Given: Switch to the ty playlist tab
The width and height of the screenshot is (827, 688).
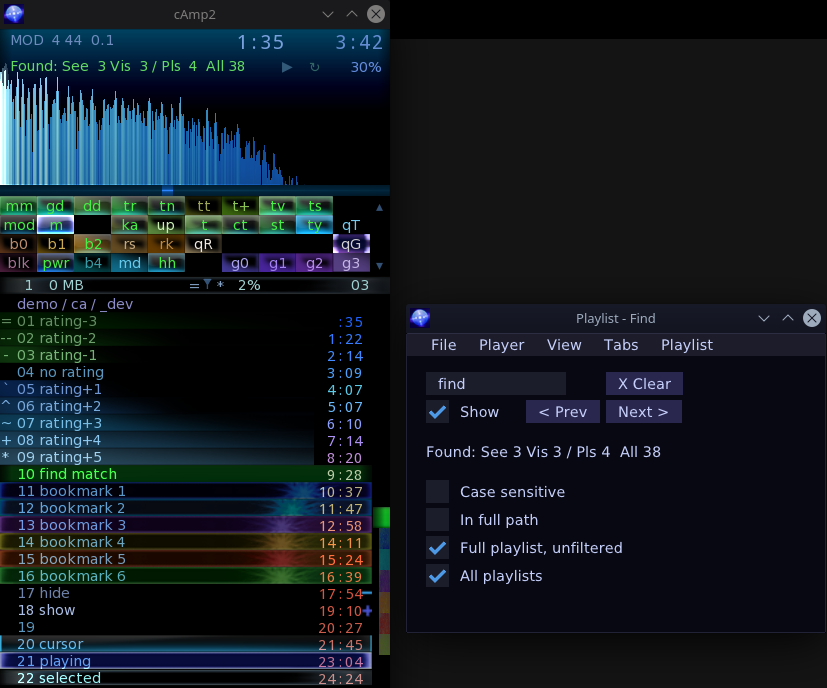Looking at the screenshot, I should tap(314, 225).
